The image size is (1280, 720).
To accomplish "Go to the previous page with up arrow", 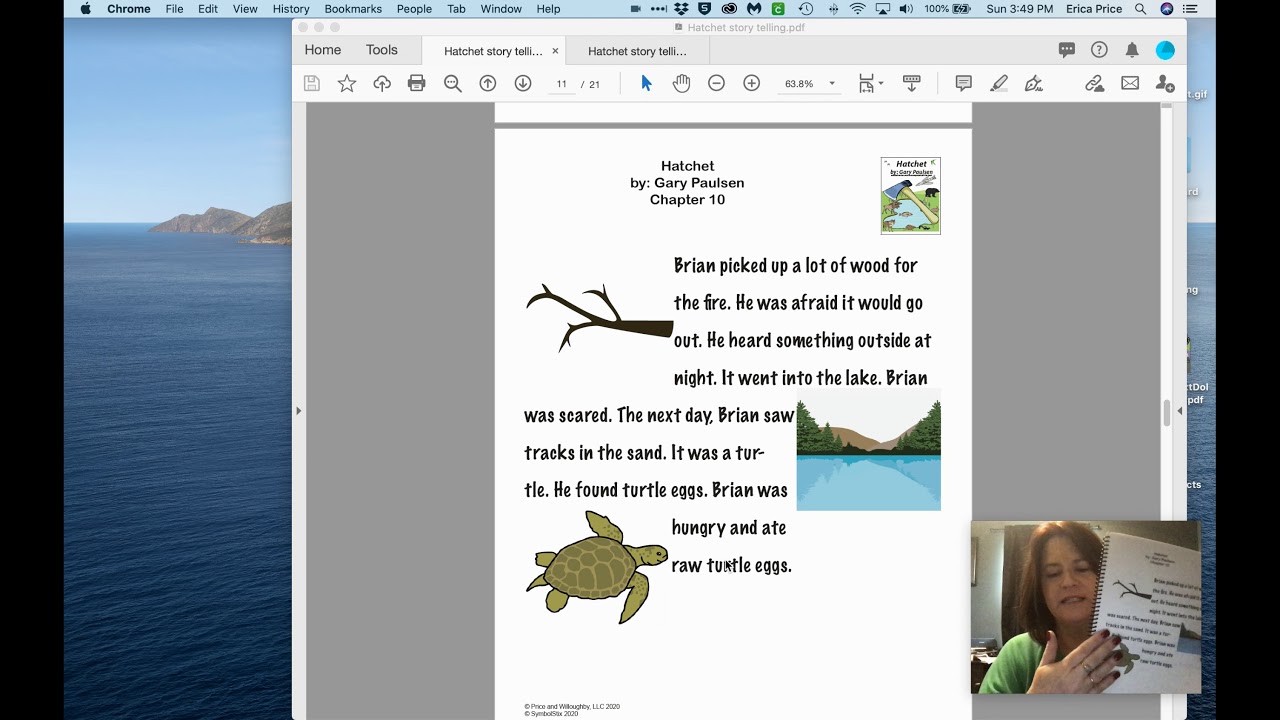I will pos(488,84).
